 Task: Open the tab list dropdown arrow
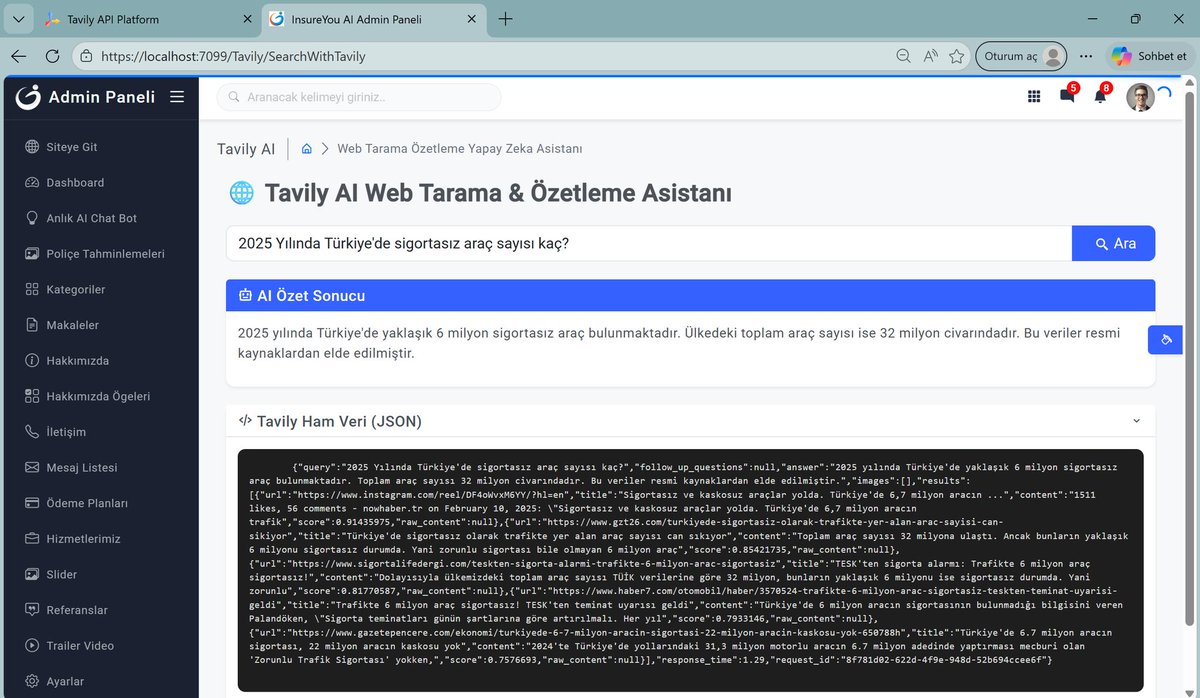(17, 19)
